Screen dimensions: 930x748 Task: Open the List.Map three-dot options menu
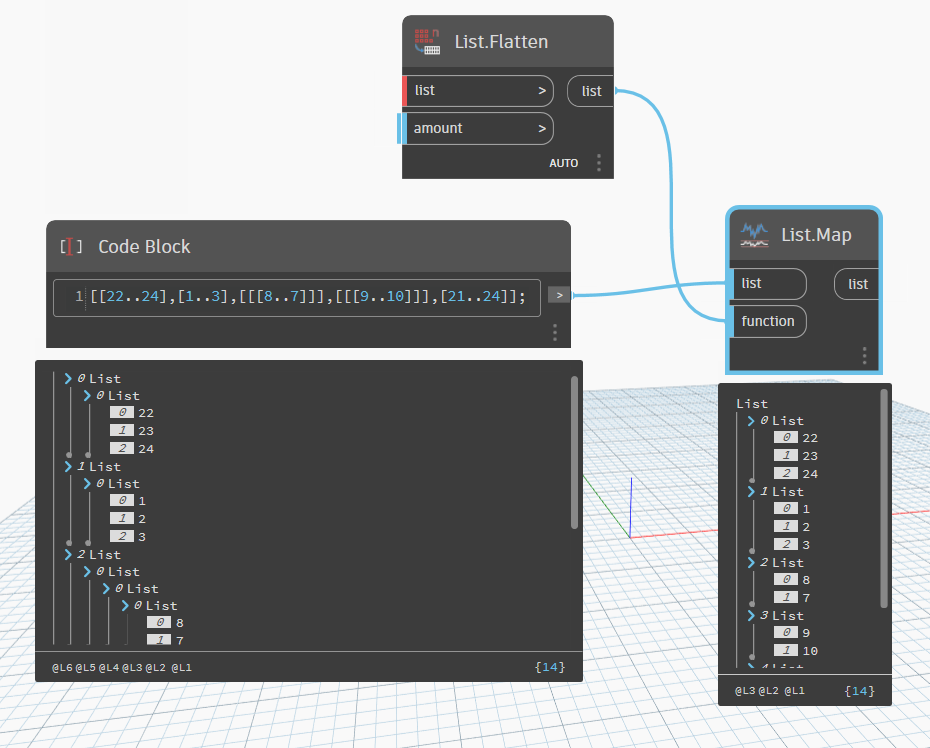tap(864, 355)
